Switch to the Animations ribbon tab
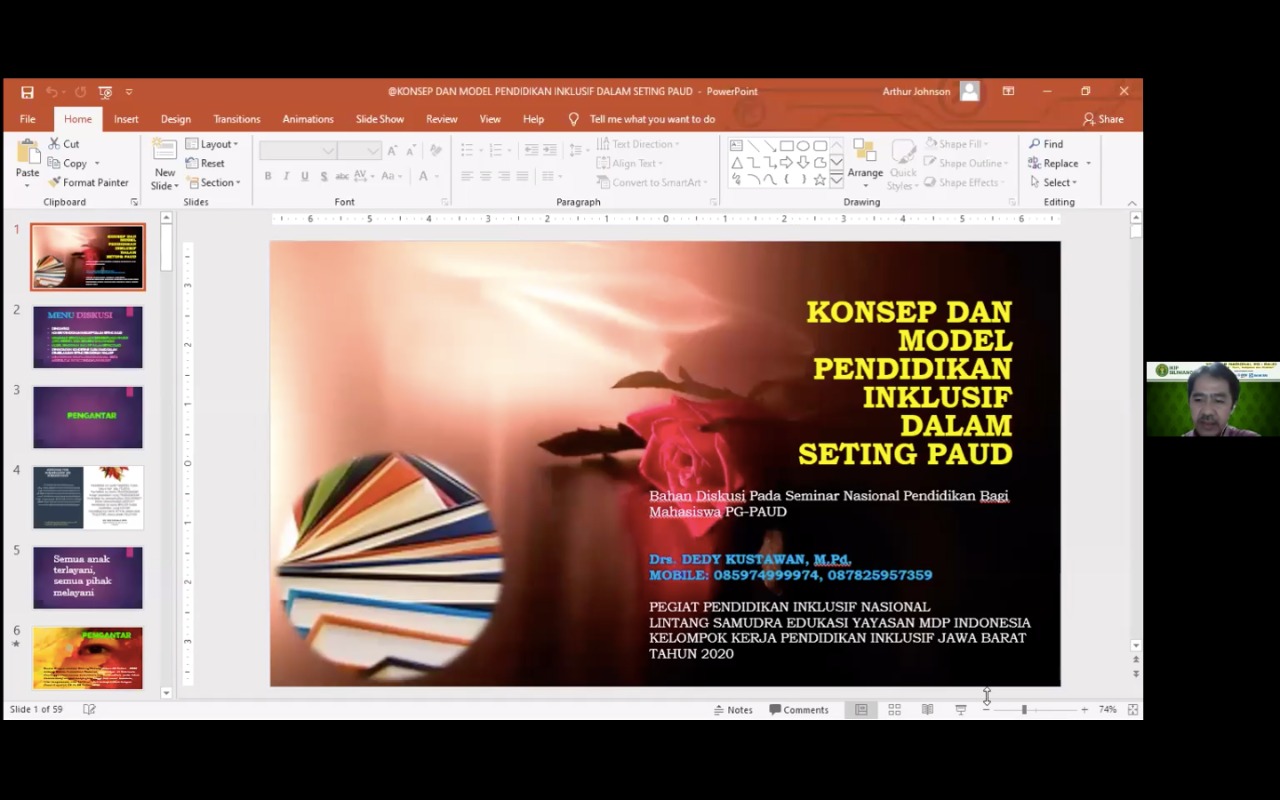Screen dimensions: 1280x800 pyautogui.click(x=307, y=118)
